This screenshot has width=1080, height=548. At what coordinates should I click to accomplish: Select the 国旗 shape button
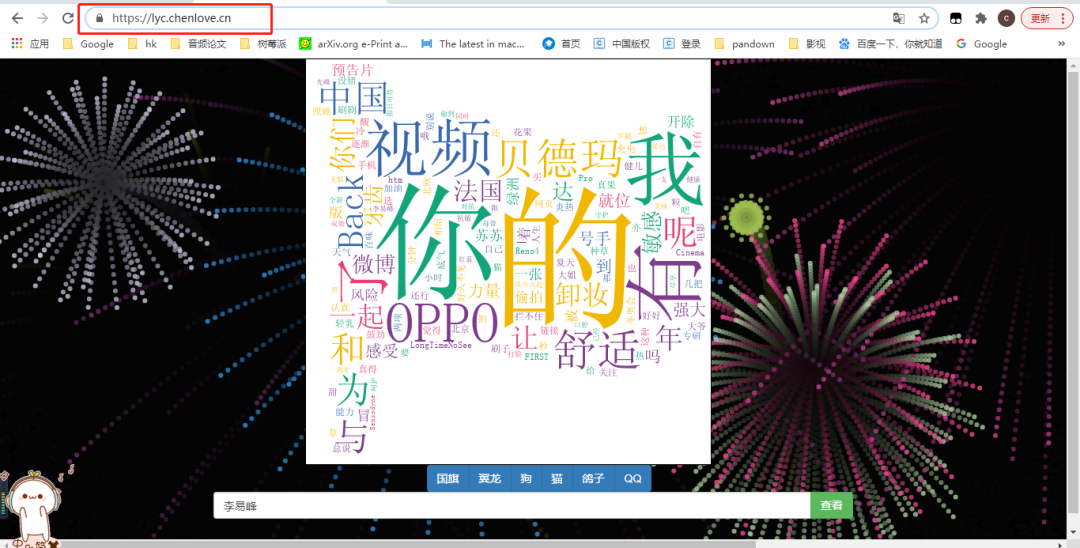[448, 478]
